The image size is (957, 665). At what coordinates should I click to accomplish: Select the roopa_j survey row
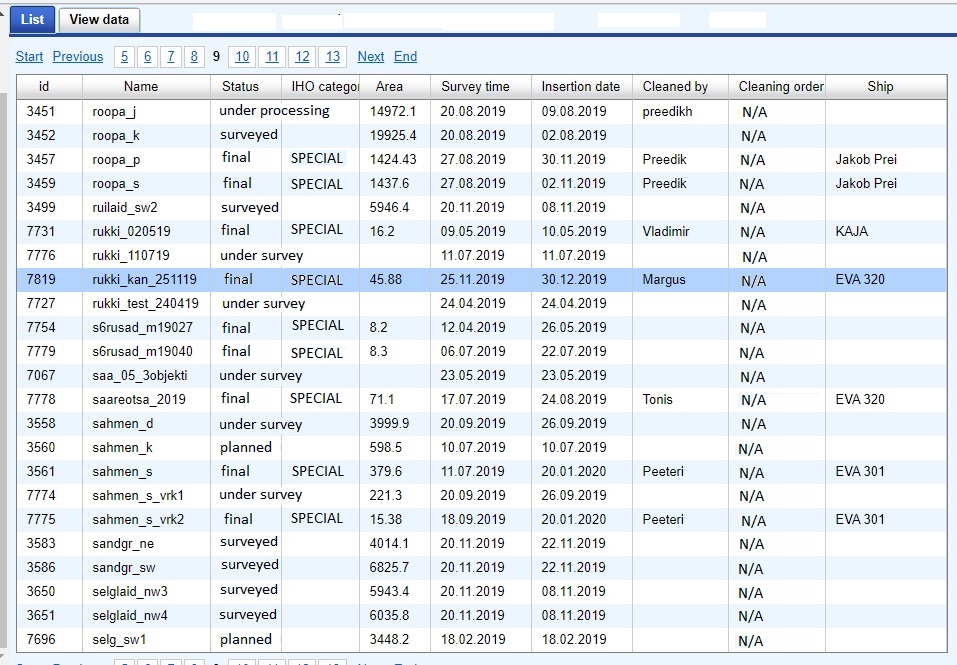pos(114,112)
